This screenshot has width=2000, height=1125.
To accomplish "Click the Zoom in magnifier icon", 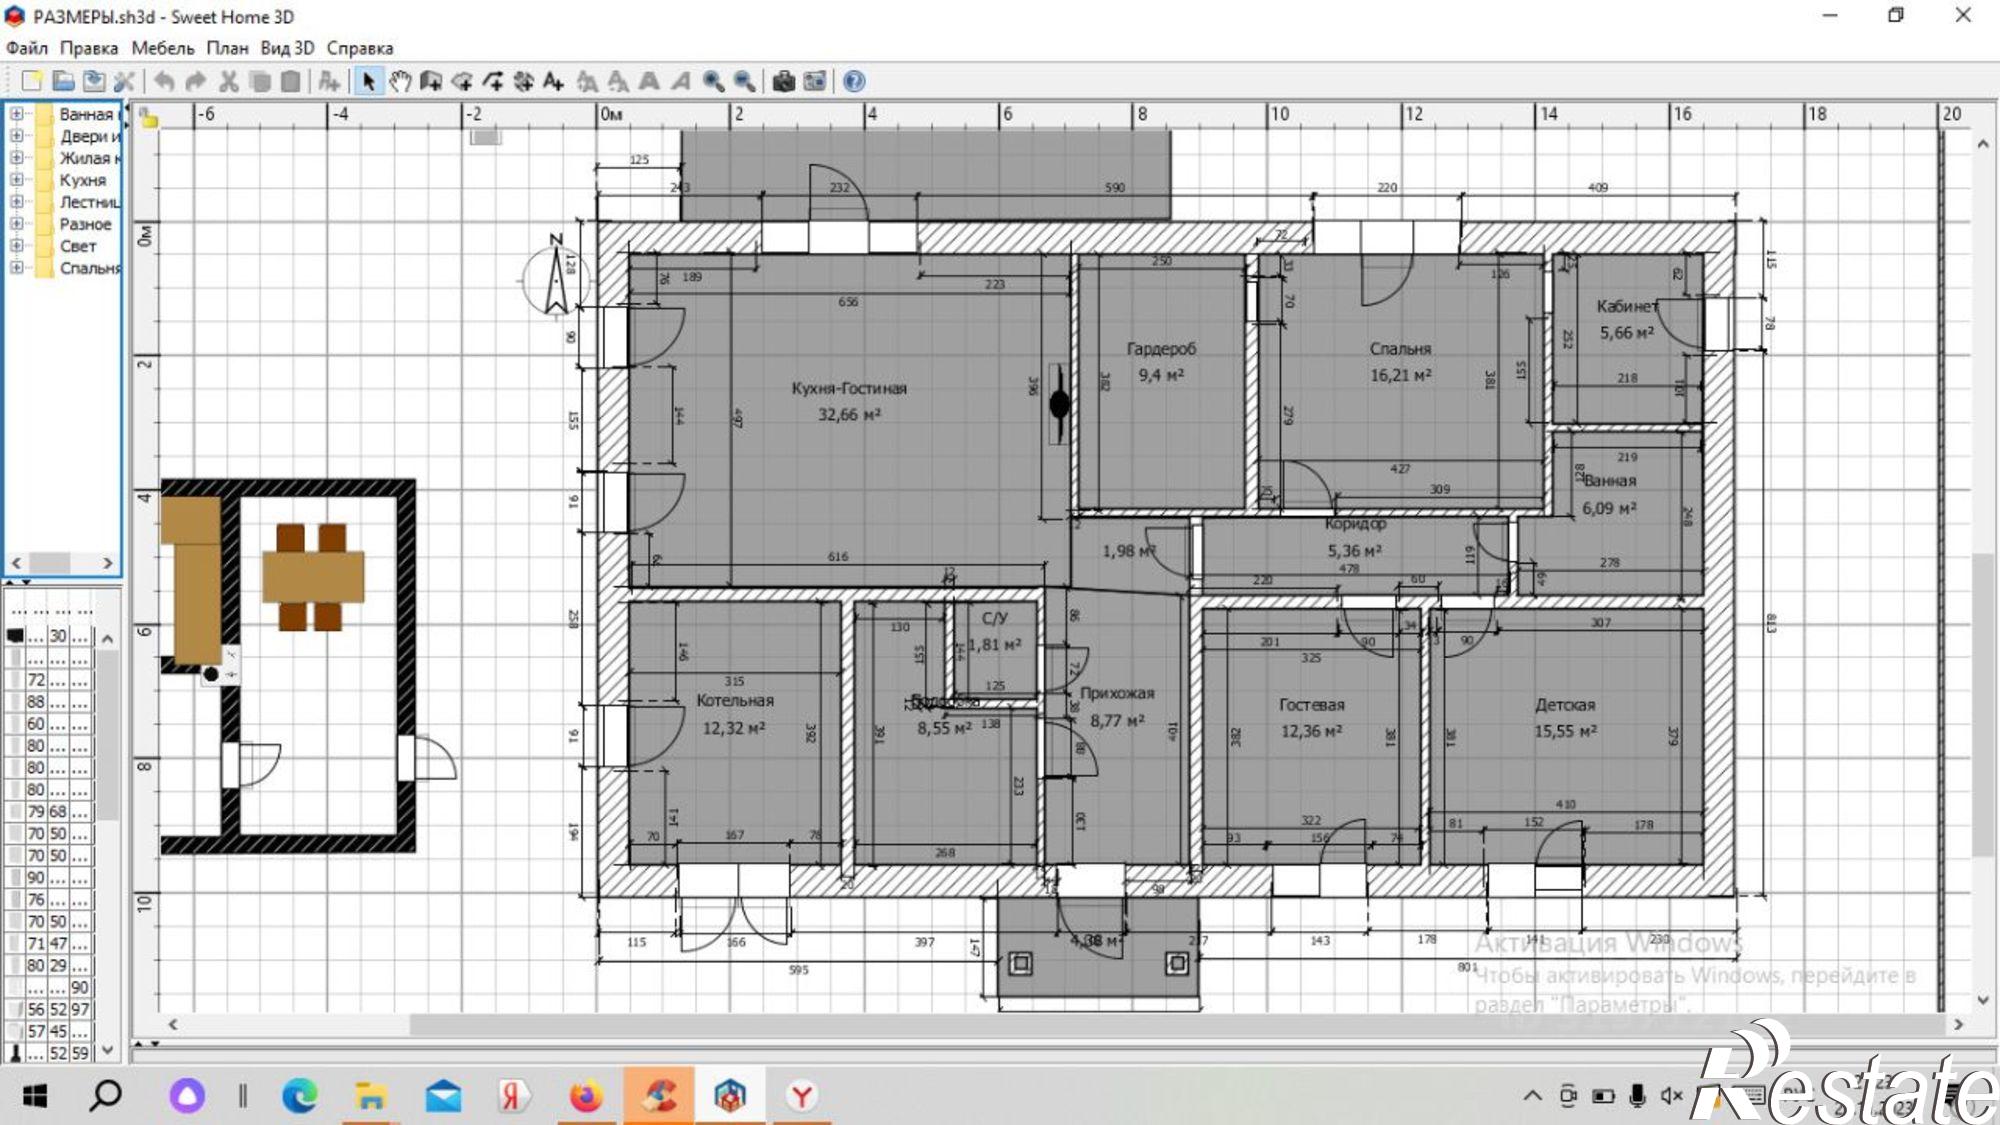I will click(713, 81).
